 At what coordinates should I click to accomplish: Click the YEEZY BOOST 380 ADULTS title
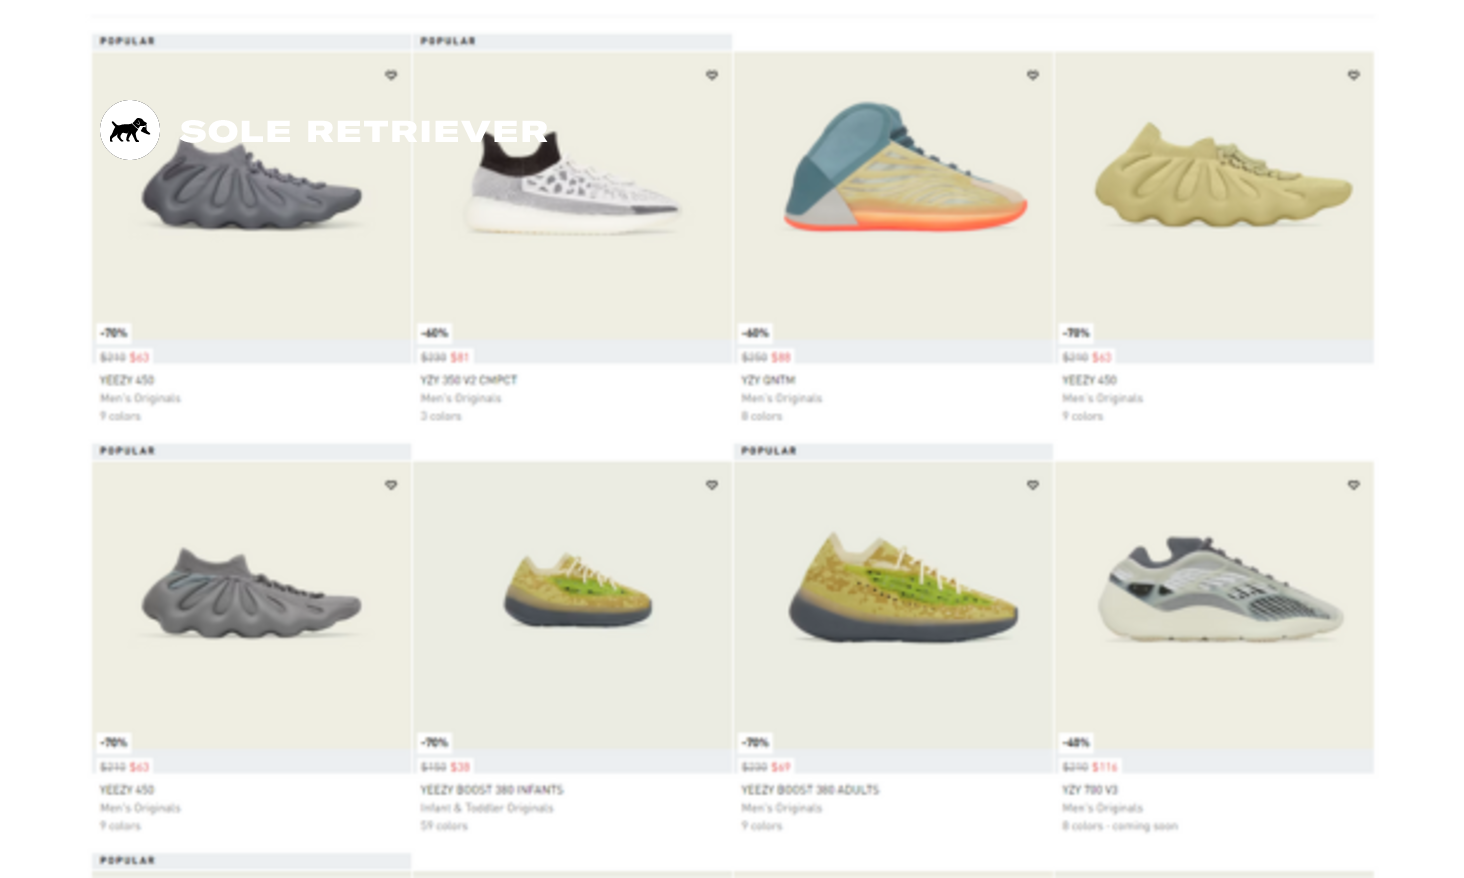pos(810,790)
